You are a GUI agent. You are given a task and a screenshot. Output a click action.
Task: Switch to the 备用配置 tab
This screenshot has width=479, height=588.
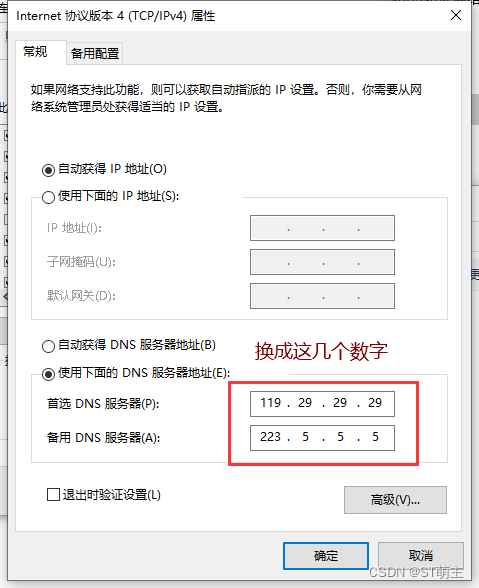pyautogui.click(x=95, y=53)
